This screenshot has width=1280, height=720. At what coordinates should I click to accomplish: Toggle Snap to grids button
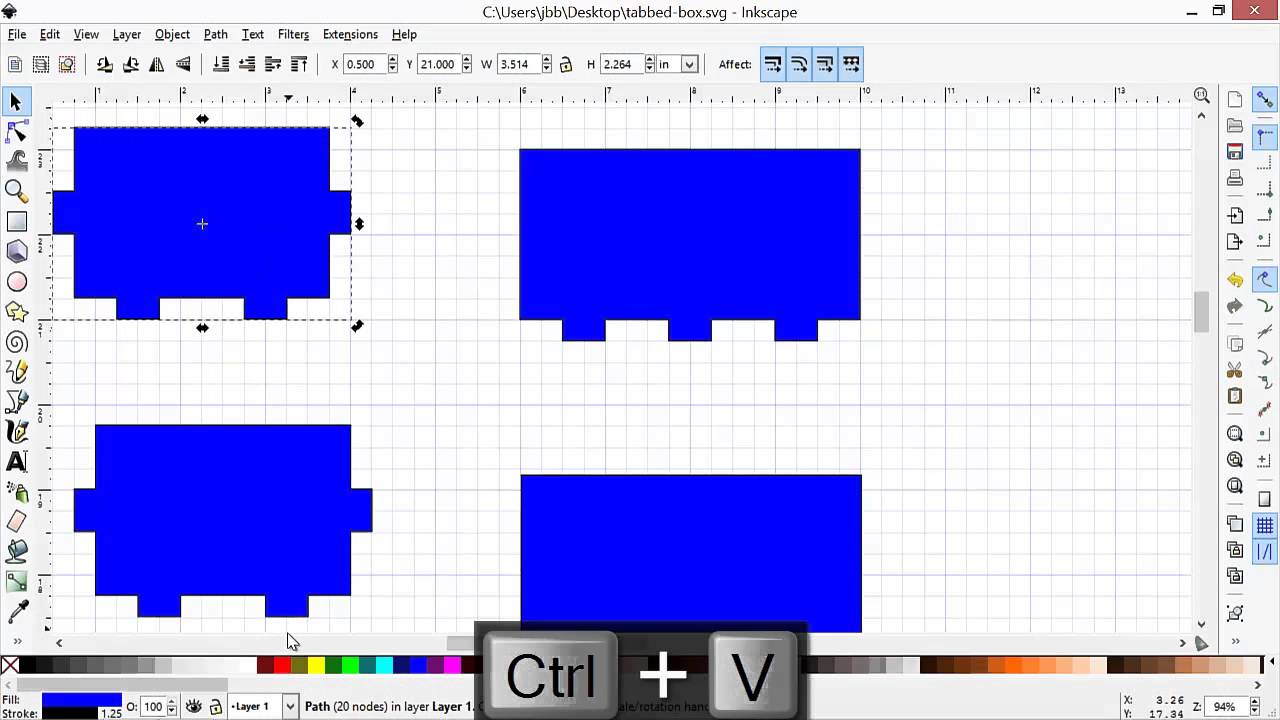pos(1265,526)
